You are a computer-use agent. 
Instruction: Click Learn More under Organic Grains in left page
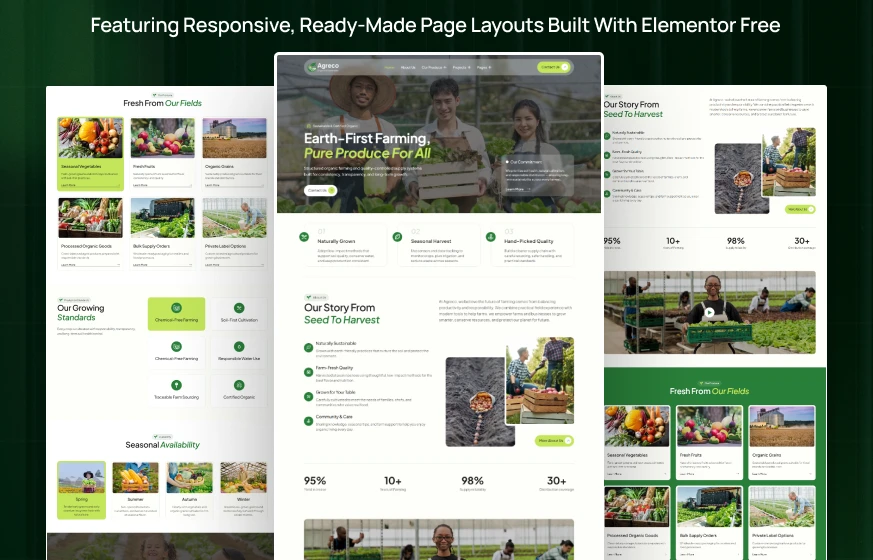(x=234, y=185)
